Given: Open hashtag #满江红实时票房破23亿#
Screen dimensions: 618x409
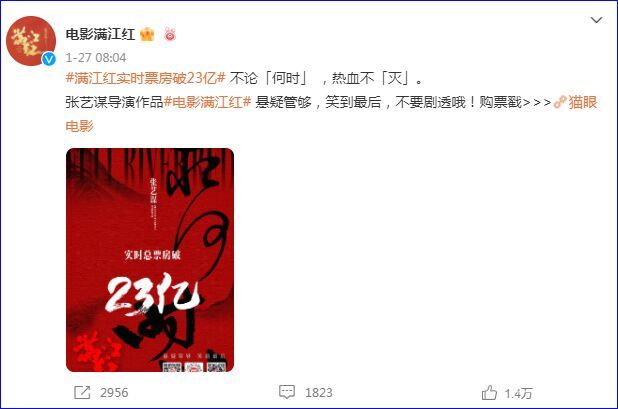Looking at the screenshot, I should pyautogui.click(x=145, y=78).
